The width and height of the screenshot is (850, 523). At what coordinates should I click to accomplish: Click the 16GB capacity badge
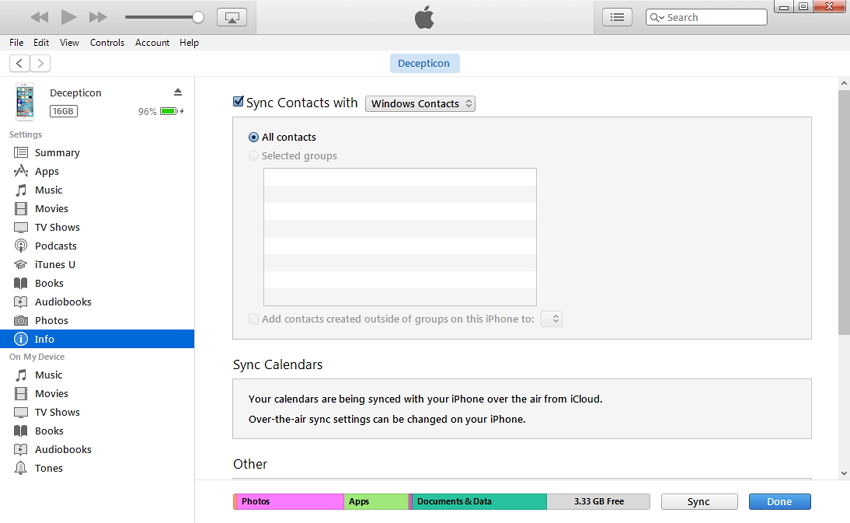point(63,111)
